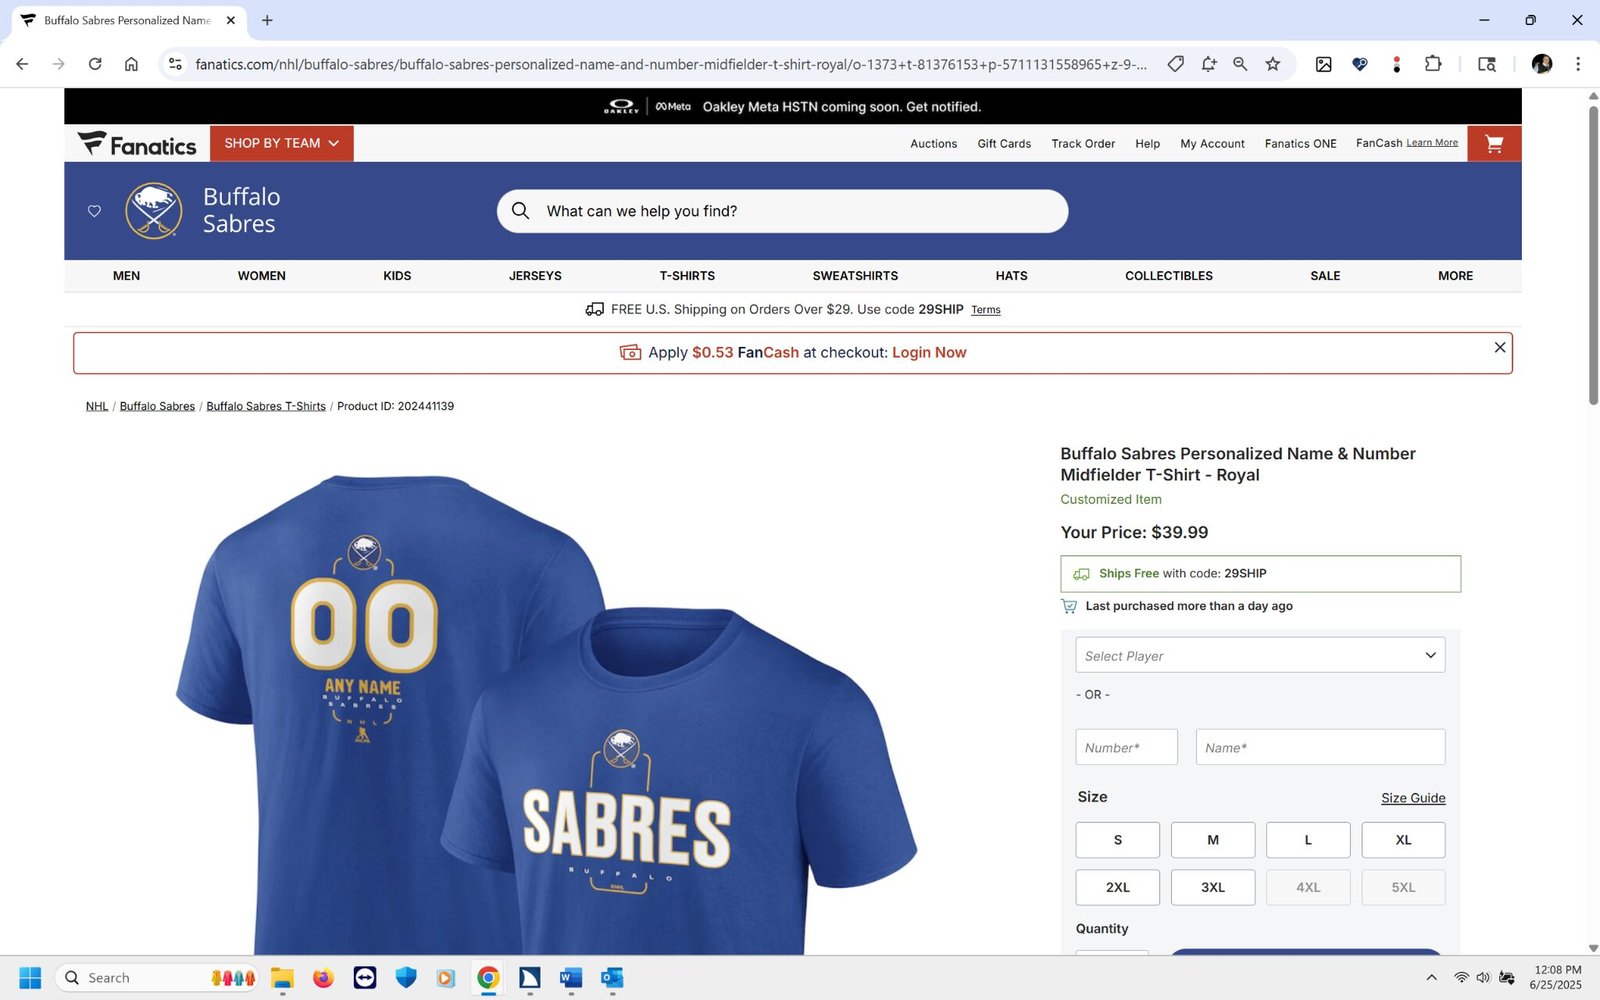The width and height of the screenshot is (1600, 1000).
Task: Open a new browser tab
Action: point(267,20)
